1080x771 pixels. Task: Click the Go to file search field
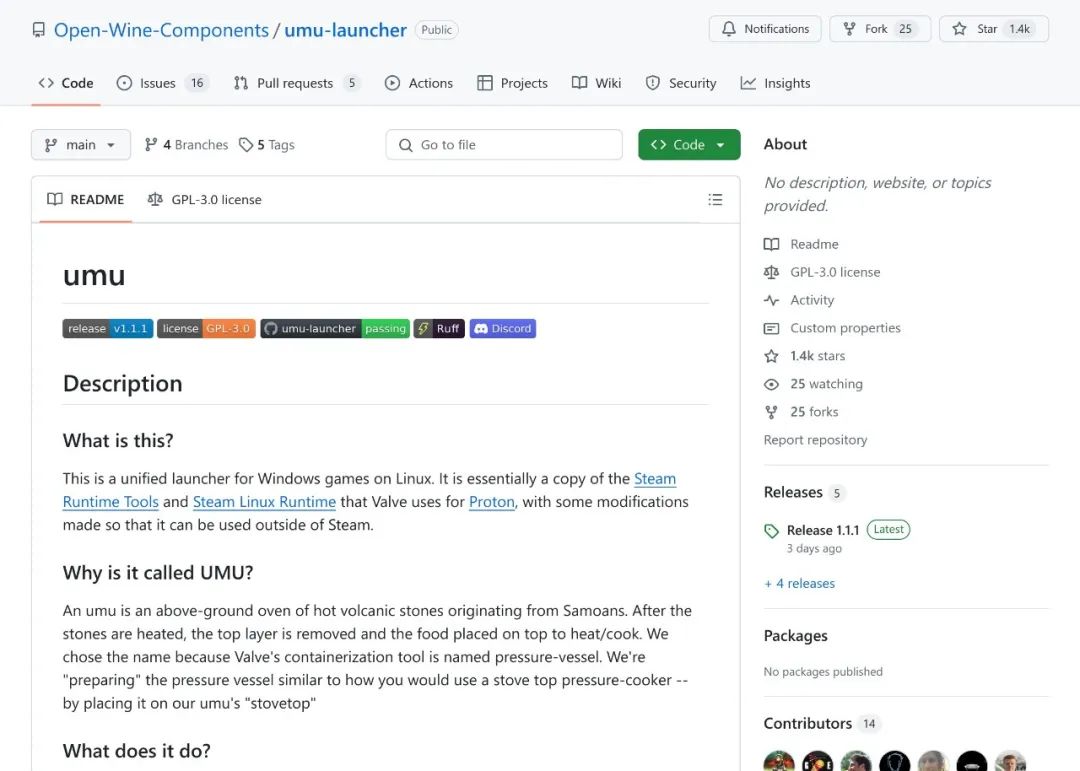(504, 145)
